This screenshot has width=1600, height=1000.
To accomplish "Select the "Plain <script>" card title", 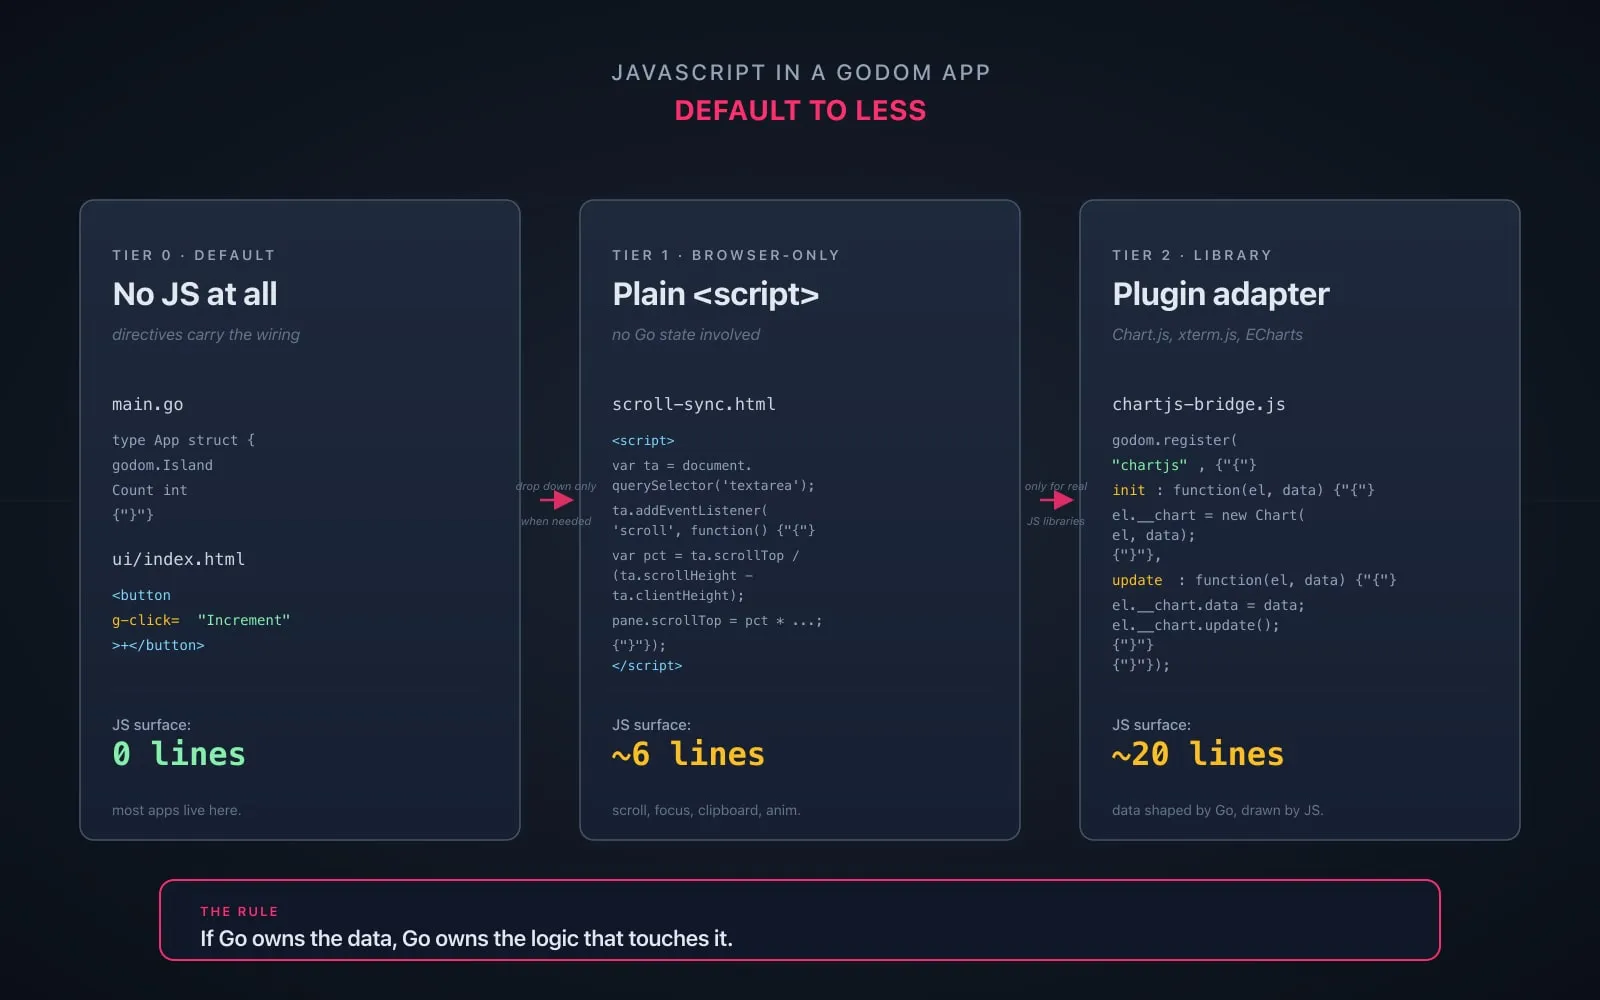I will point(716,294).
